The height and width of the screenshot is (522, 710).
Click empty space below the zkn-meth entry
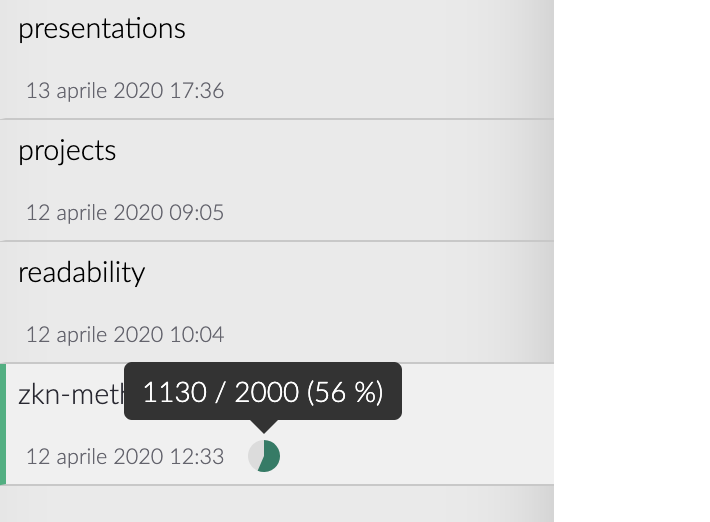[276, 504]
